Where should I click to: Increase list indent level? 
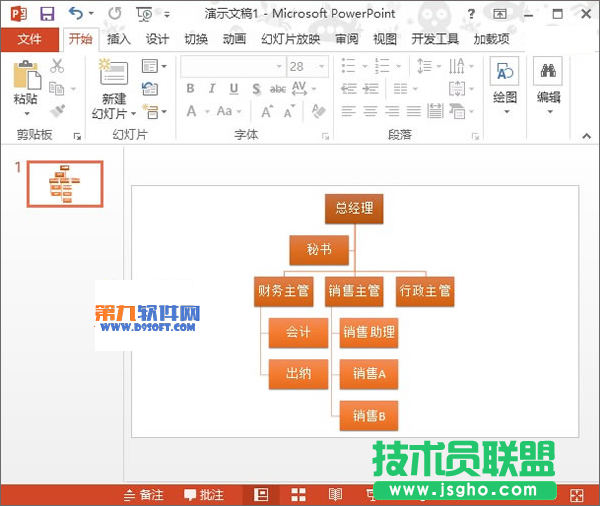(x=370, y=89)
